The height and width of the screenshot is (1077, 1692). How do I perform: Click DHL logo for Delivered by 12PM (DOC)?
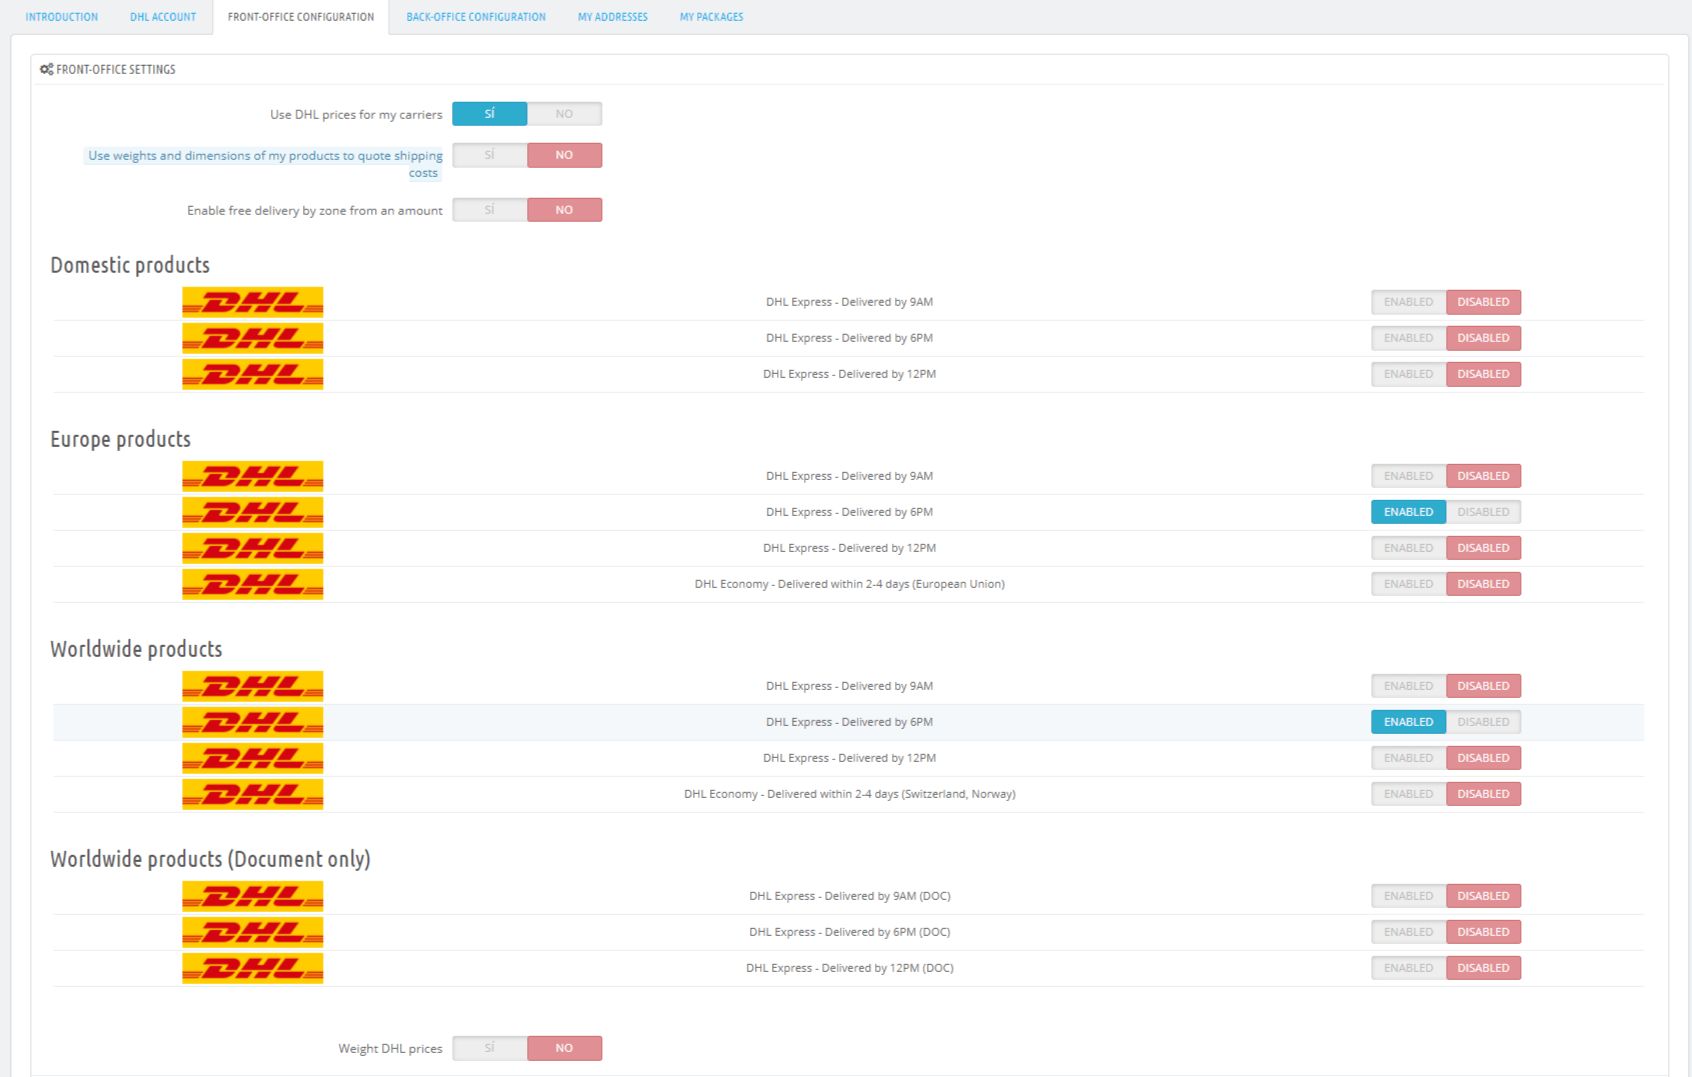[x=252, y=968]
